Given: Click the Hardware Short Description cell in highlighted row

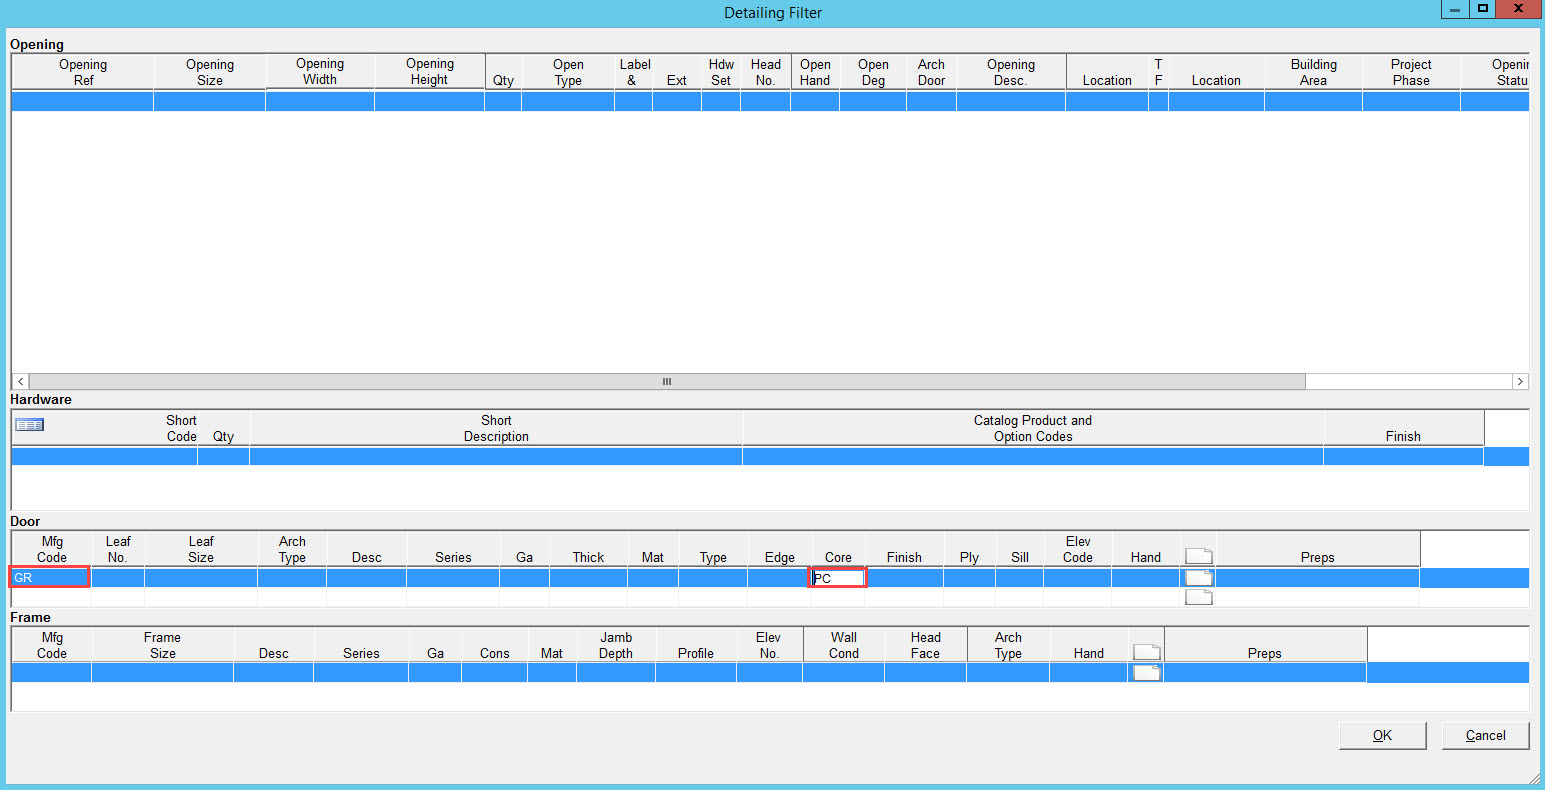Looking at the screenshot, I should coord(496,456).
